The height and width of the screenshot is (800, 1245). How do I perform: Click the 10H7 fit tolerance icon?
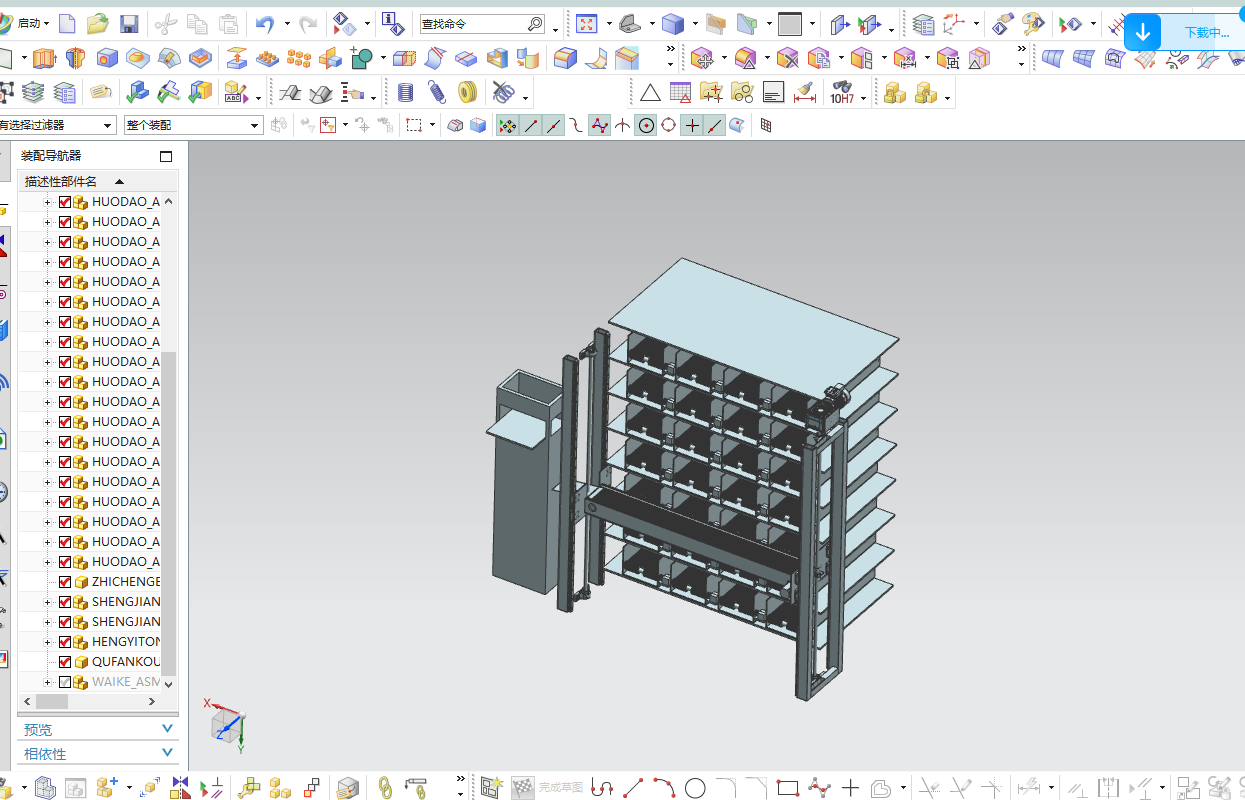click(x=842, y=93)
